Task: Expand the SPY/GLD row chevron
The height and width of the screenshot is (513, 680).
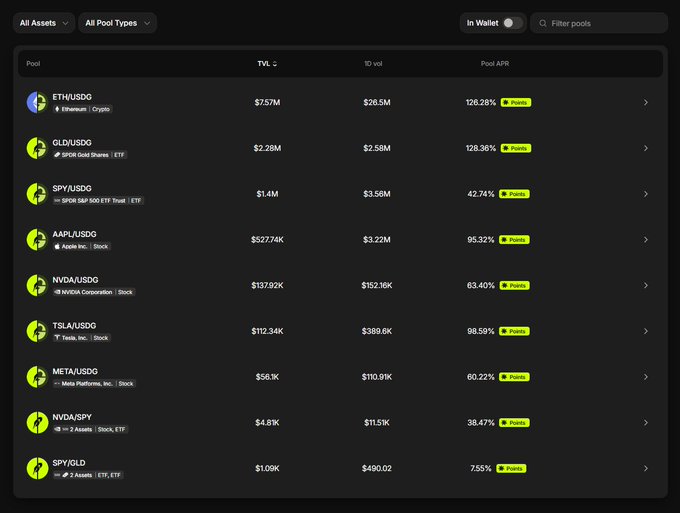Action: tap(646, 468)
